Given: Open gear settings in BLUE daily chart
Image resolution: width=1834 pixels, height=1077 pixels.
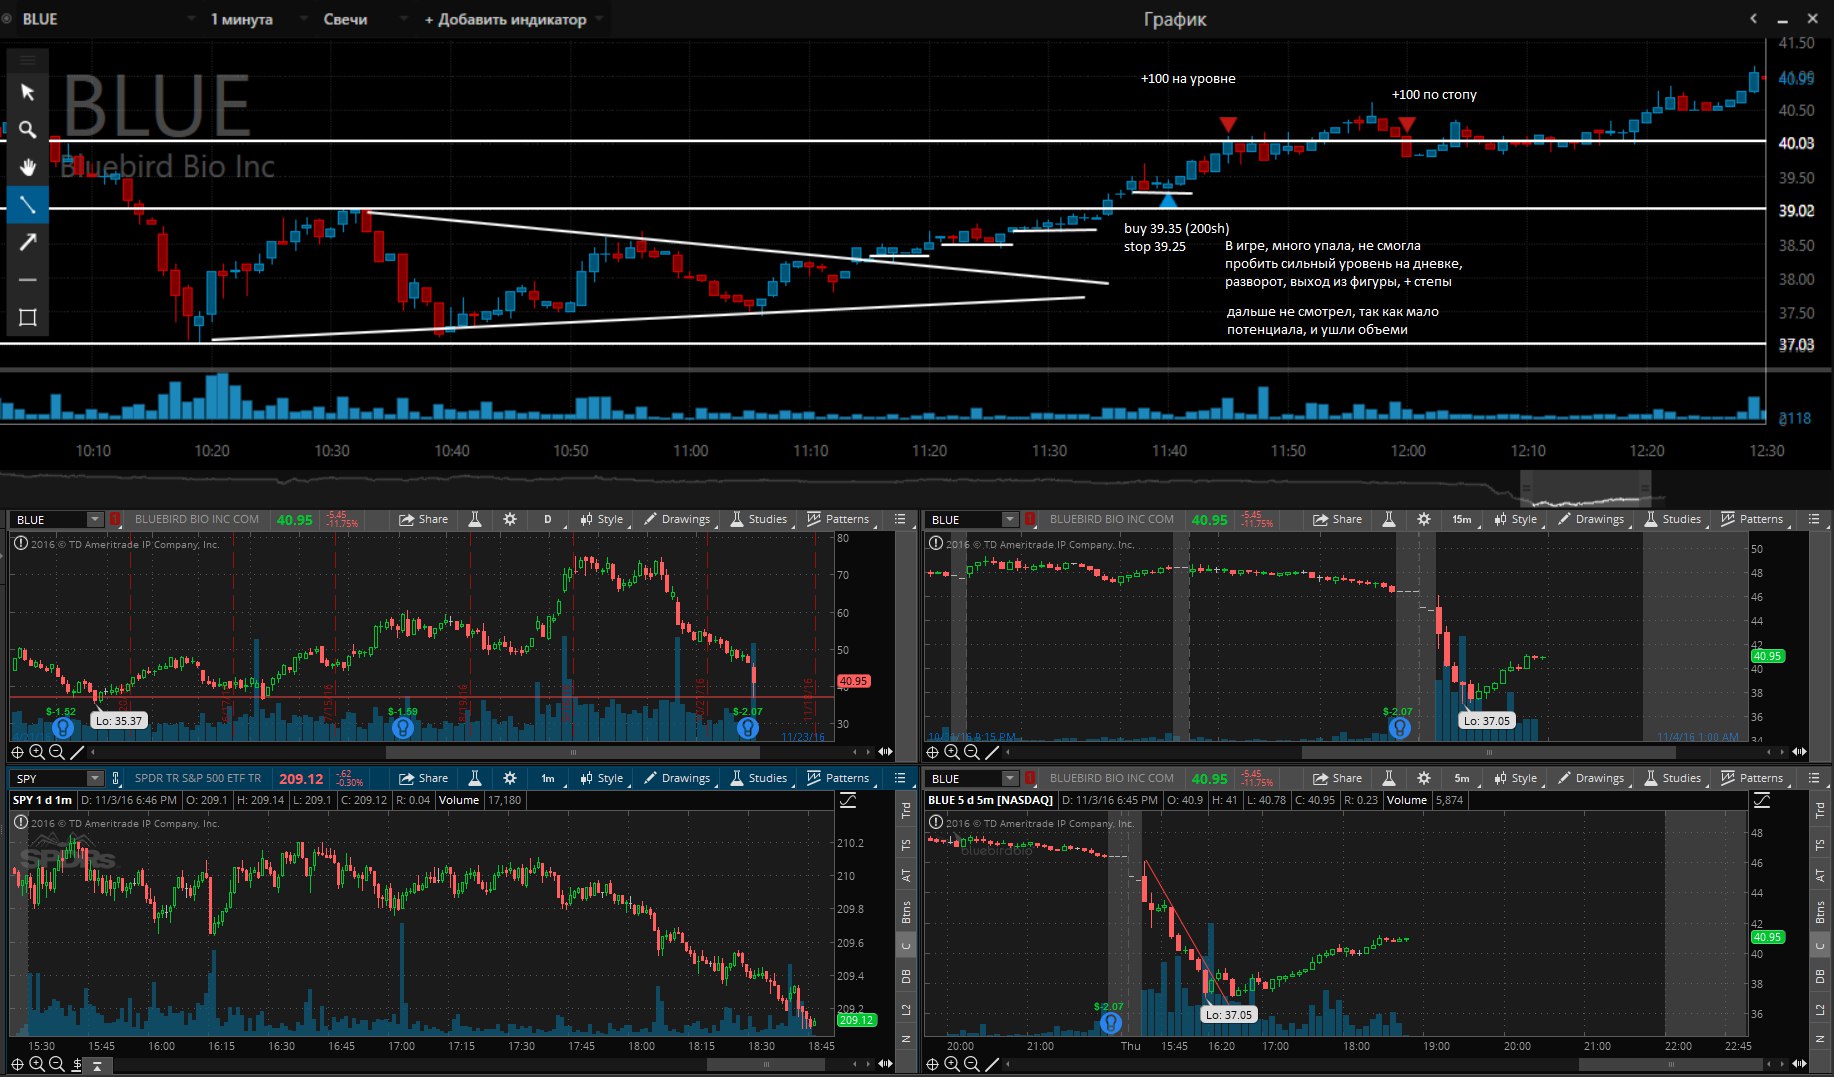Looking at the screenshot, I should coord(510,519).
